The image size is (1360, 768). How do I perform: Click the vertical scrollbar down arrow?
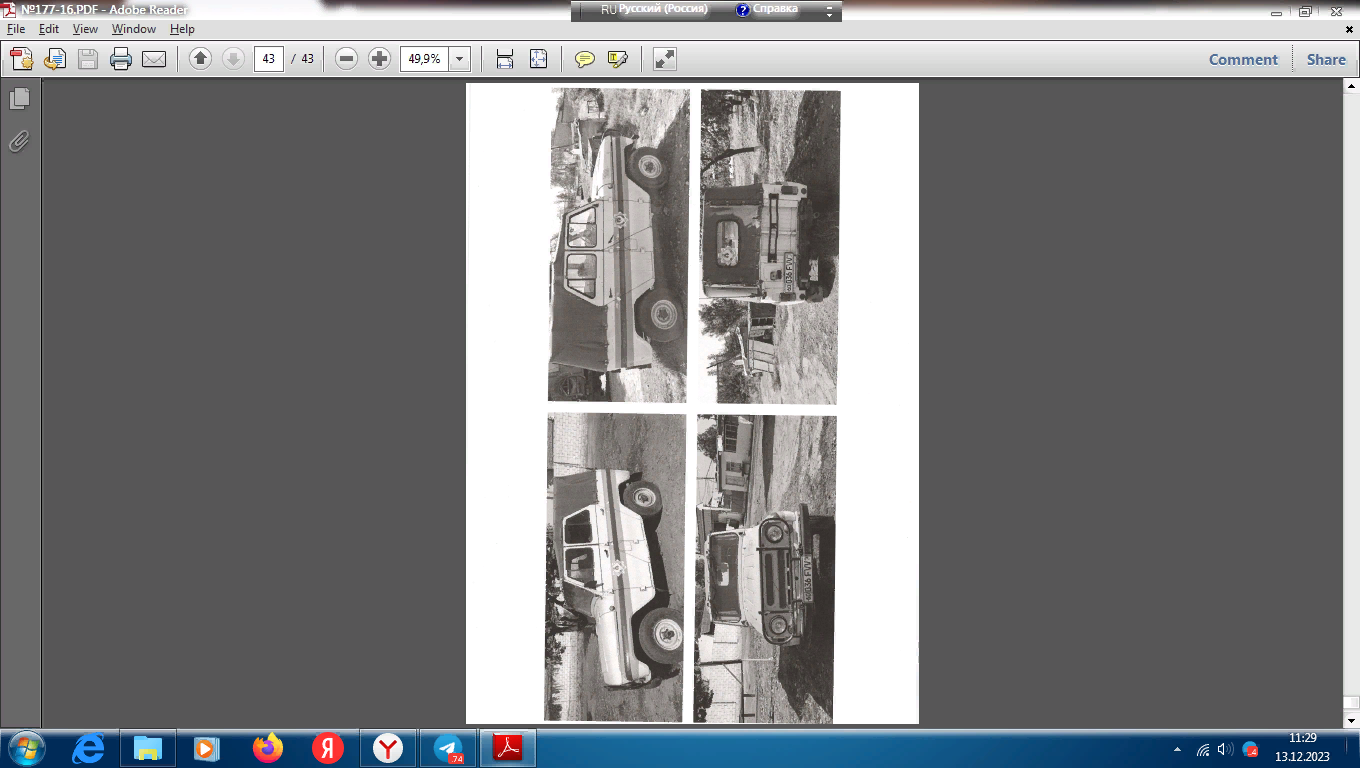point(1351,720)
